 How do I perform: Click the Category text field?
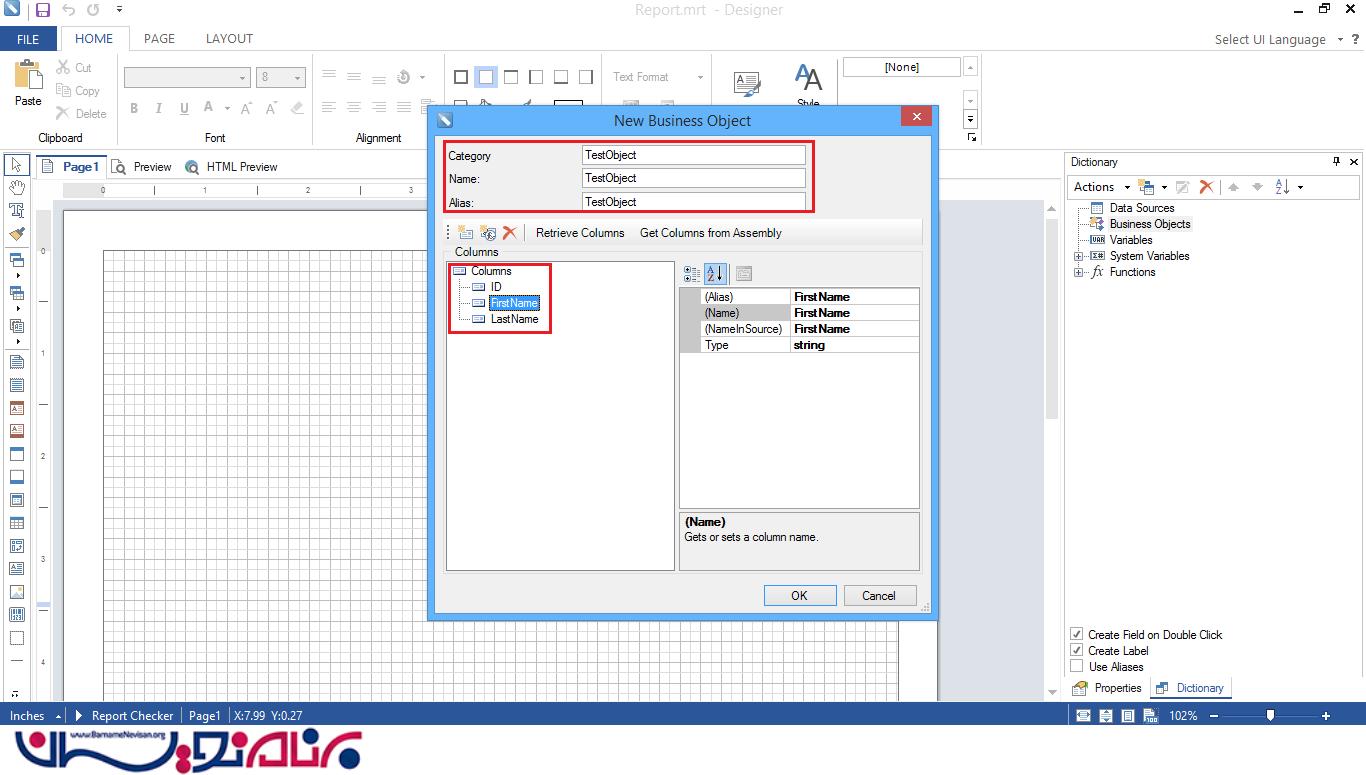click(693, 155)
